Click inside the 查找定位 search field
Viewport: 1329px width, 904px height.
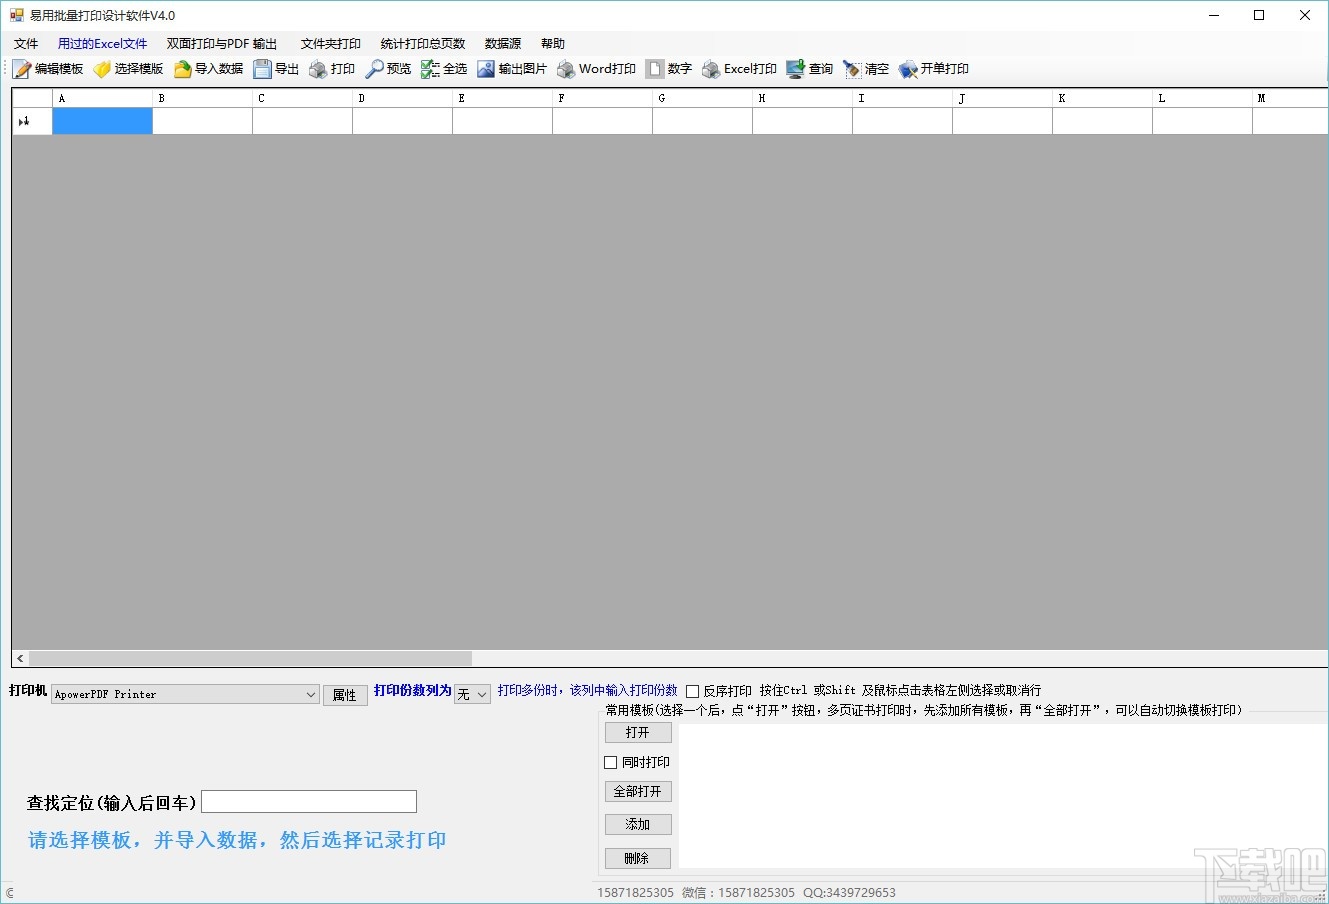308,801
